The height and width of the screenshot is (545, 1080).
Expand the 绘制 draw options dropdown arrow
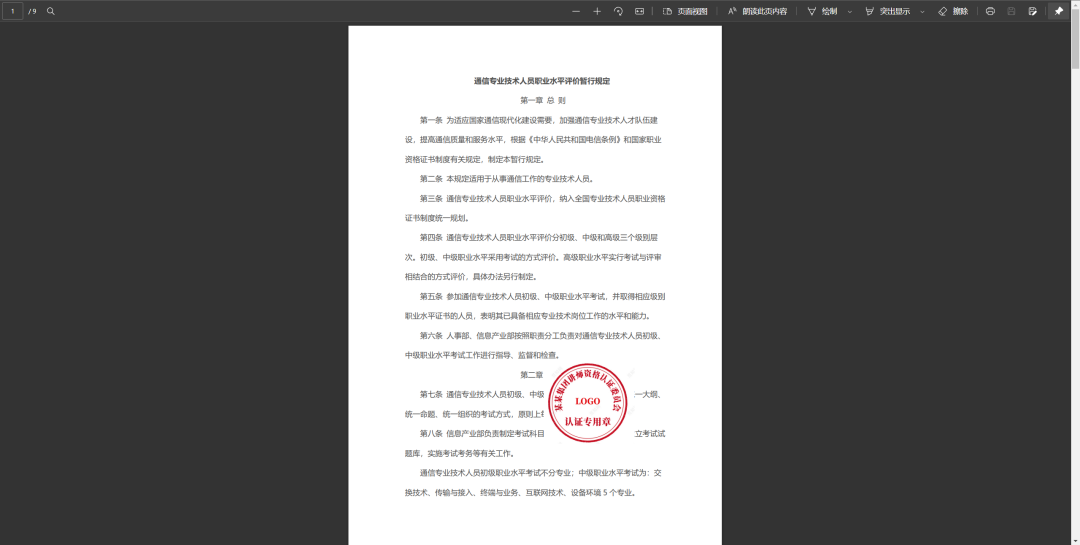849,12
